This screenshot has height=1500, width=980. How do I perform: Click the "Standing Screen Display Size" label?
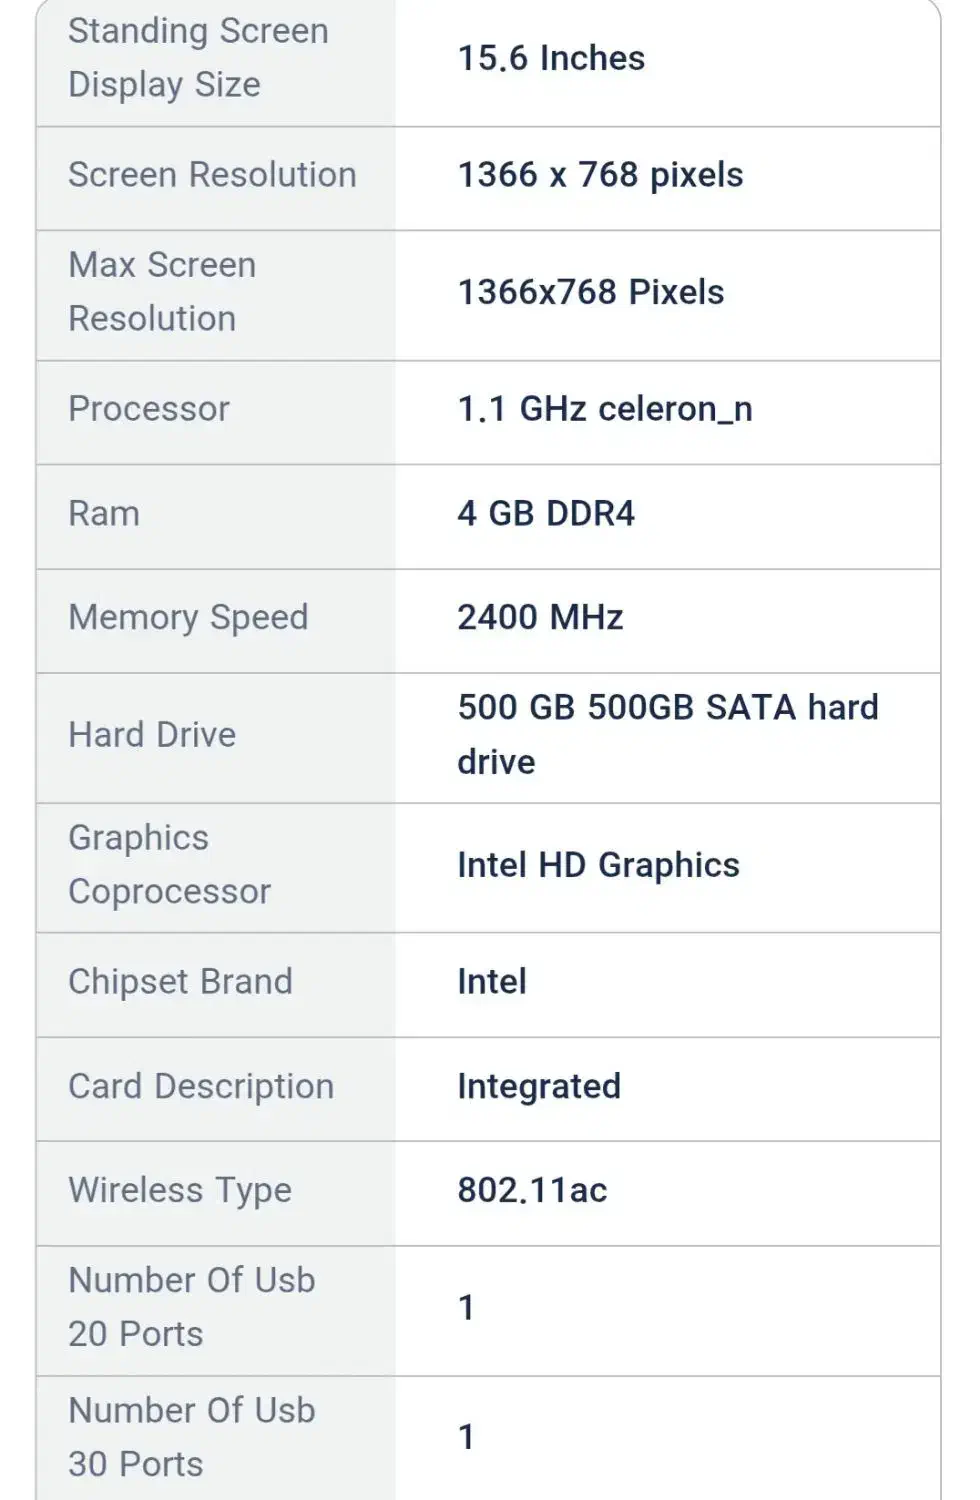pos(198,58)
